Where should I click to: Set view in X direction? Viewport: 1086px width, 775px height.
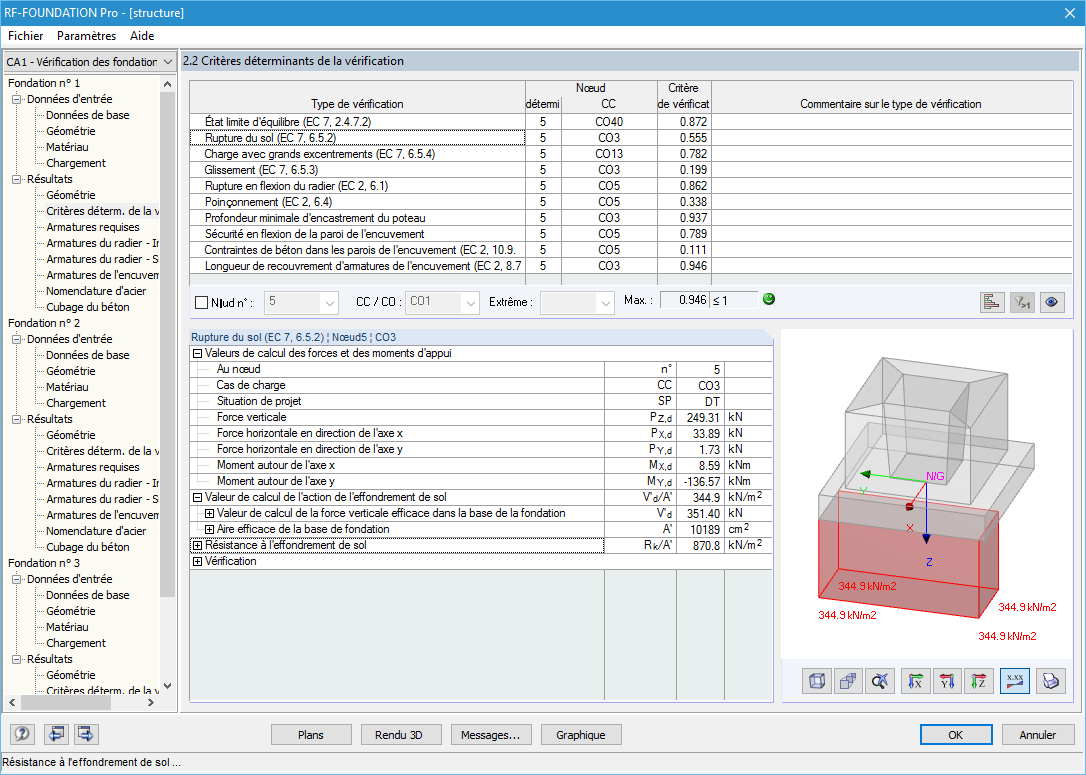[x=916, y=681]
